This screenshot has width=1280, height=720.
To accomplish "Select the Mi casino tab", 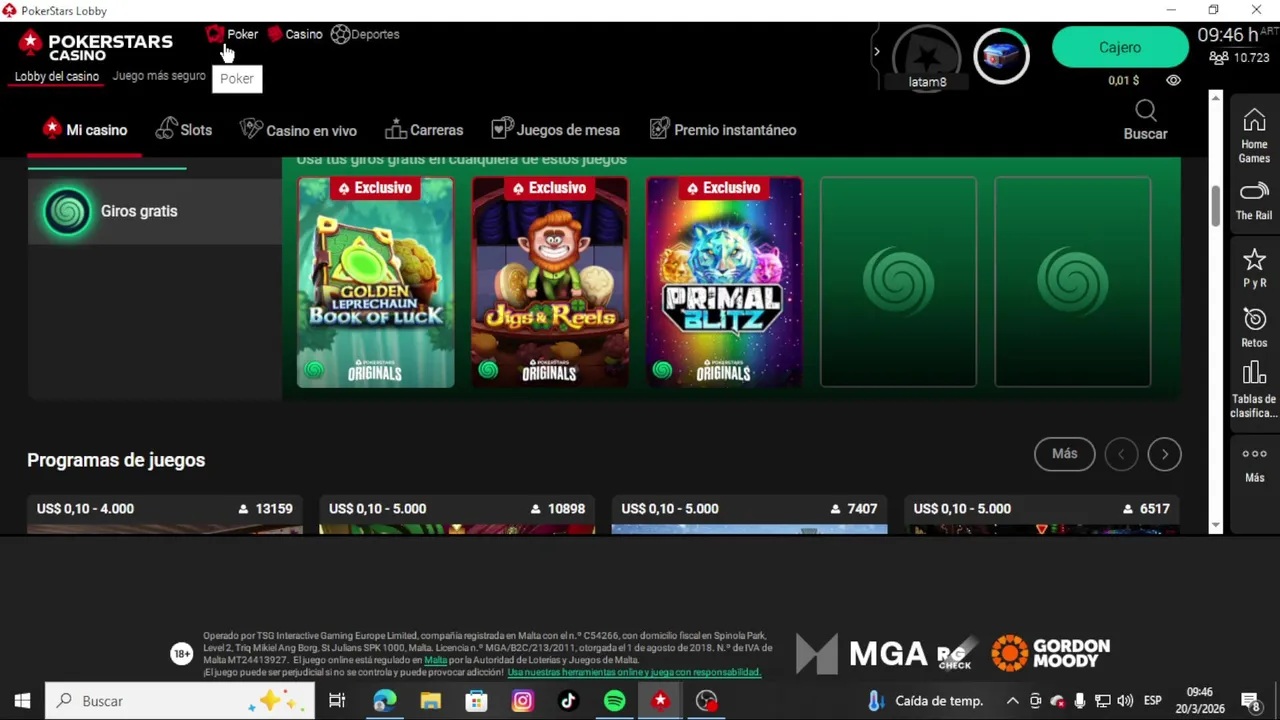I will [x=85, y=130].
